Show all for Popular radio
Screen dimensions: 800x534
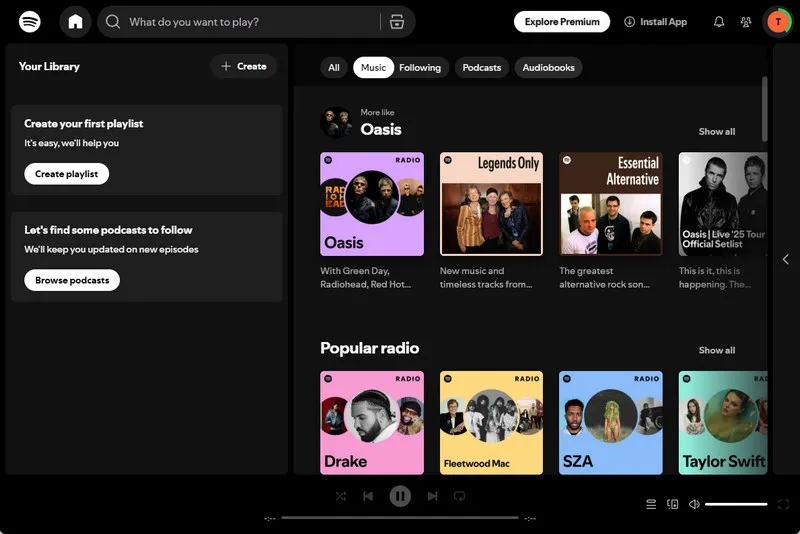point(717,350)
